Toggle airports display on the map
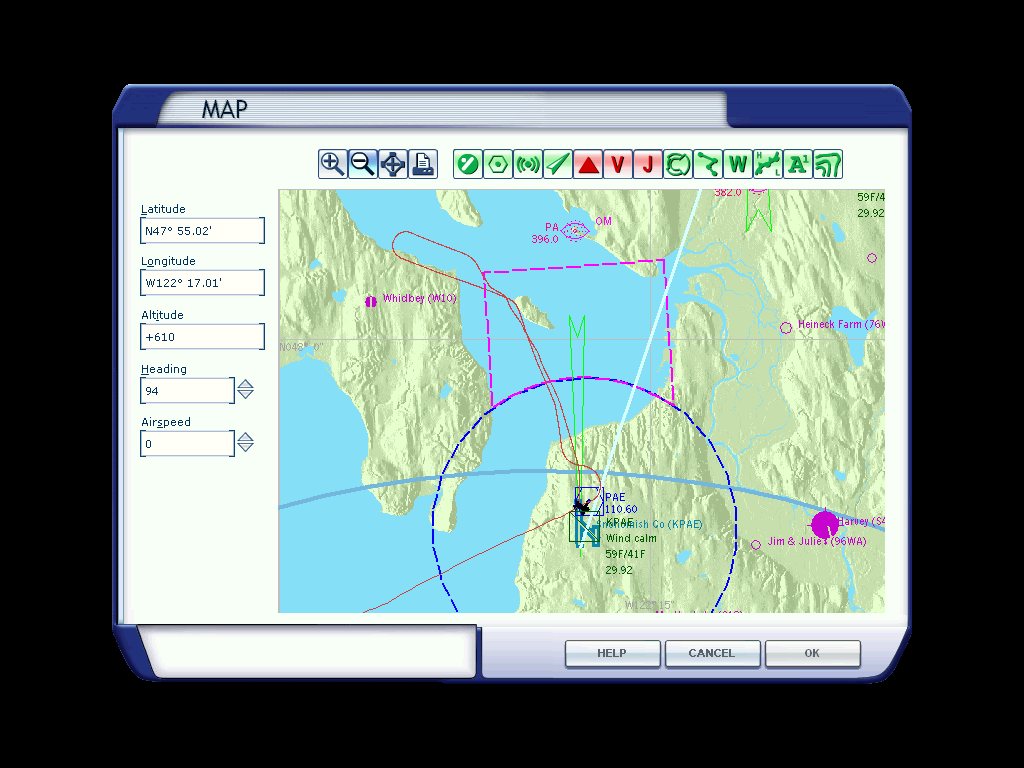 click(x=468, y=164)
